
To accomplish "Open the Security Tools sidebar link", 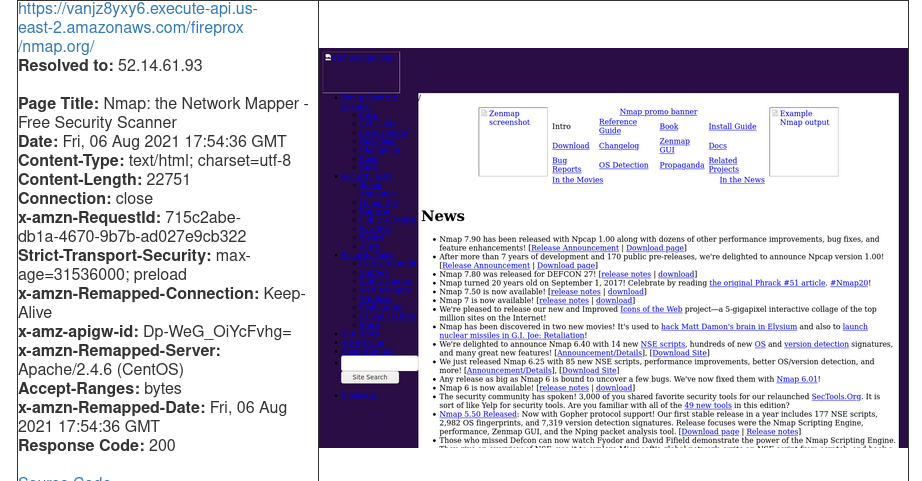I will tap(368, 255).
